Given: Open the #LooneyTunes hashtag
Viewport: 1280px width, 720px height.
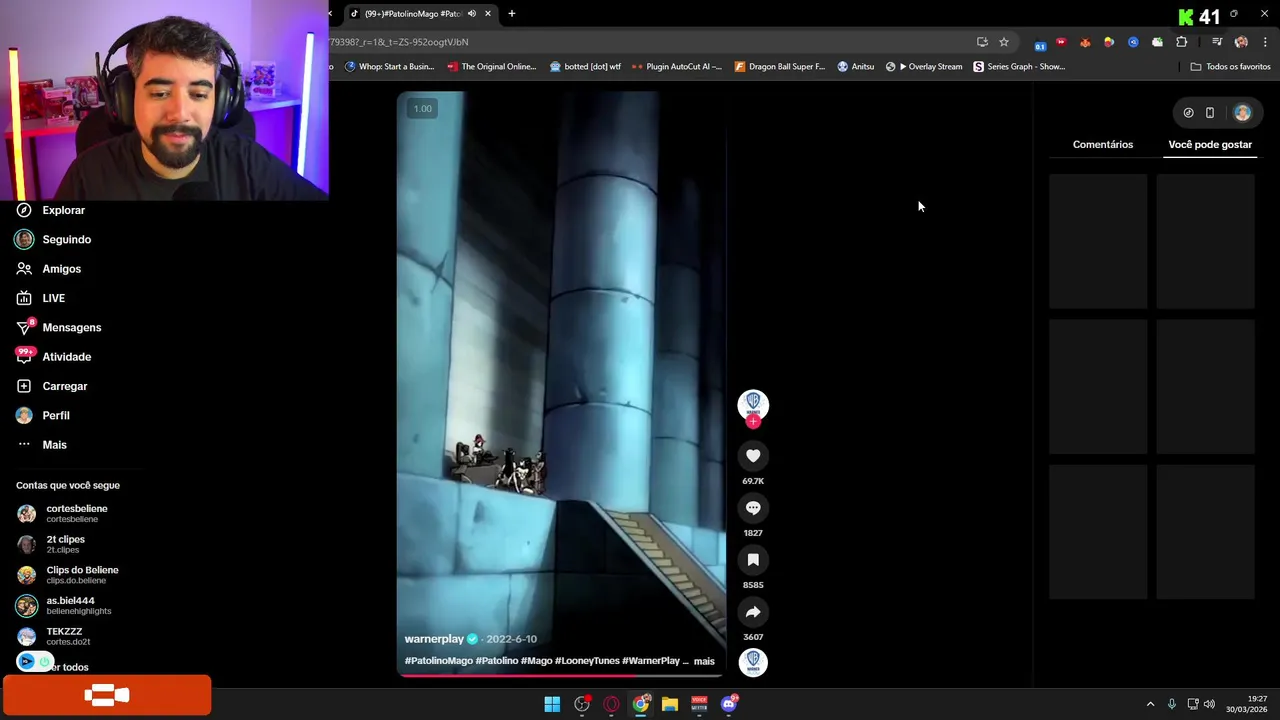Looking at the screenshot, I should click(587, 661).
